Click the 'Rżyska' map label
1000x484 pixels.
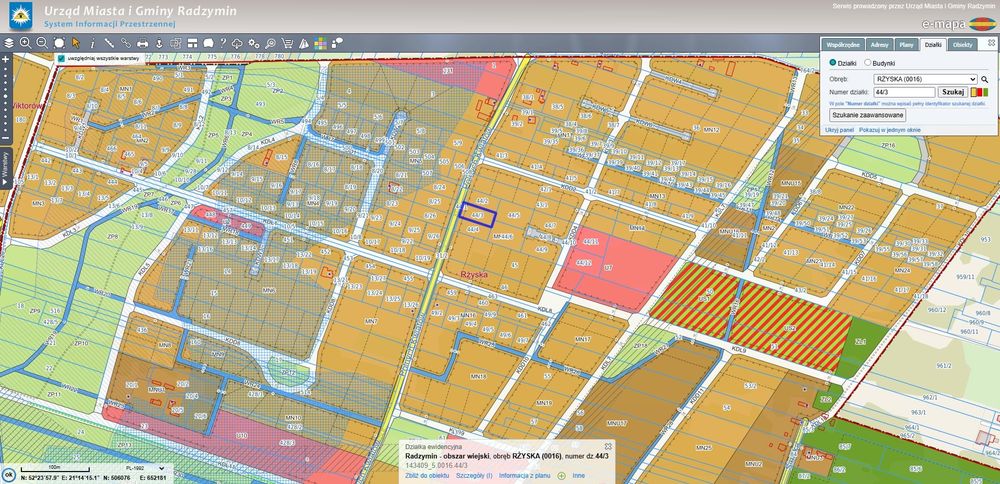(x=473, y=273)
